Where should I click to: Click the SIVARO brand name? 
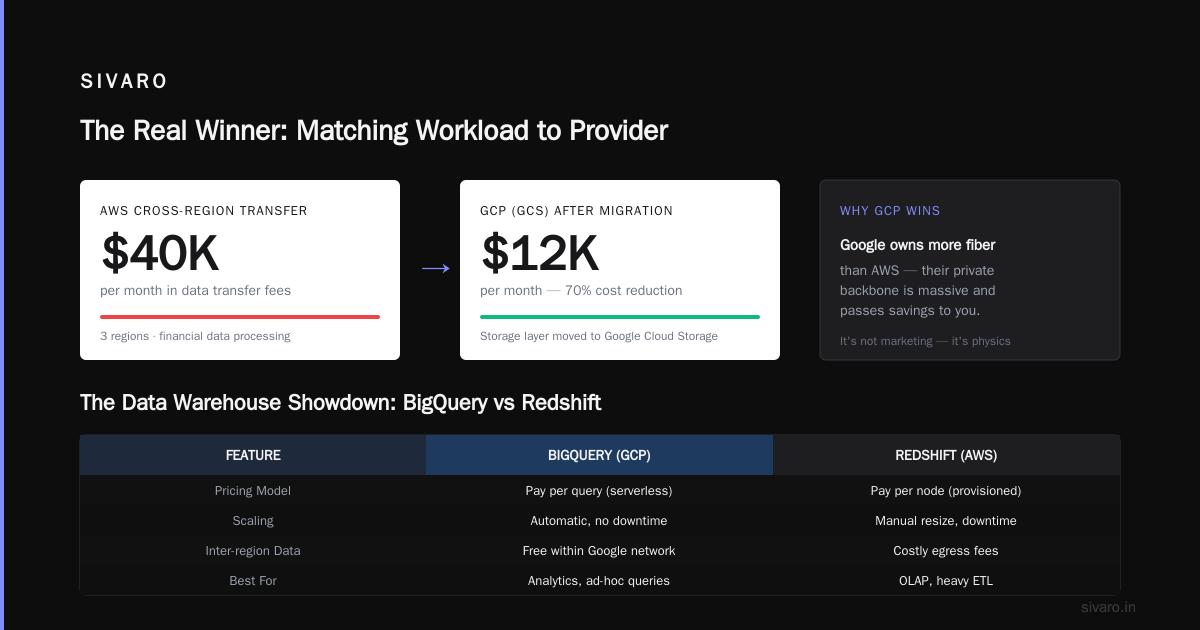coord(124,82)
